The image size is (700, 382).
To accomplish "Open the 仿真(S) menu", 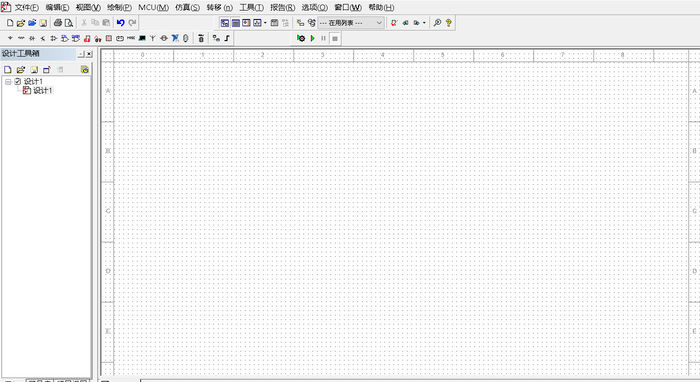I will (188, 8).
